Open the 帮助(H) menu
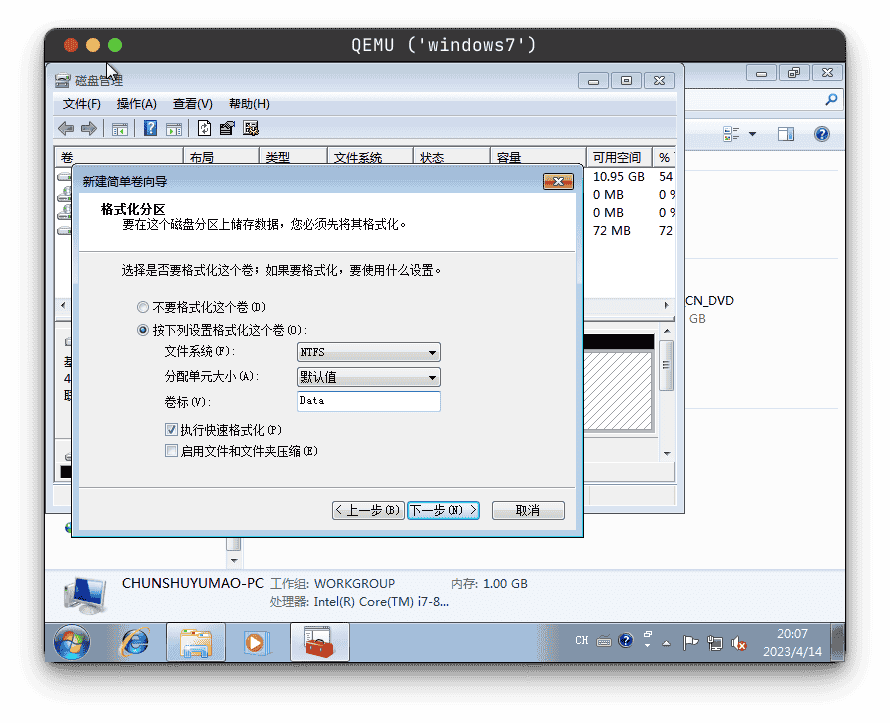The height and width of the screenshot is (723, 890). (x=249, y=104)
